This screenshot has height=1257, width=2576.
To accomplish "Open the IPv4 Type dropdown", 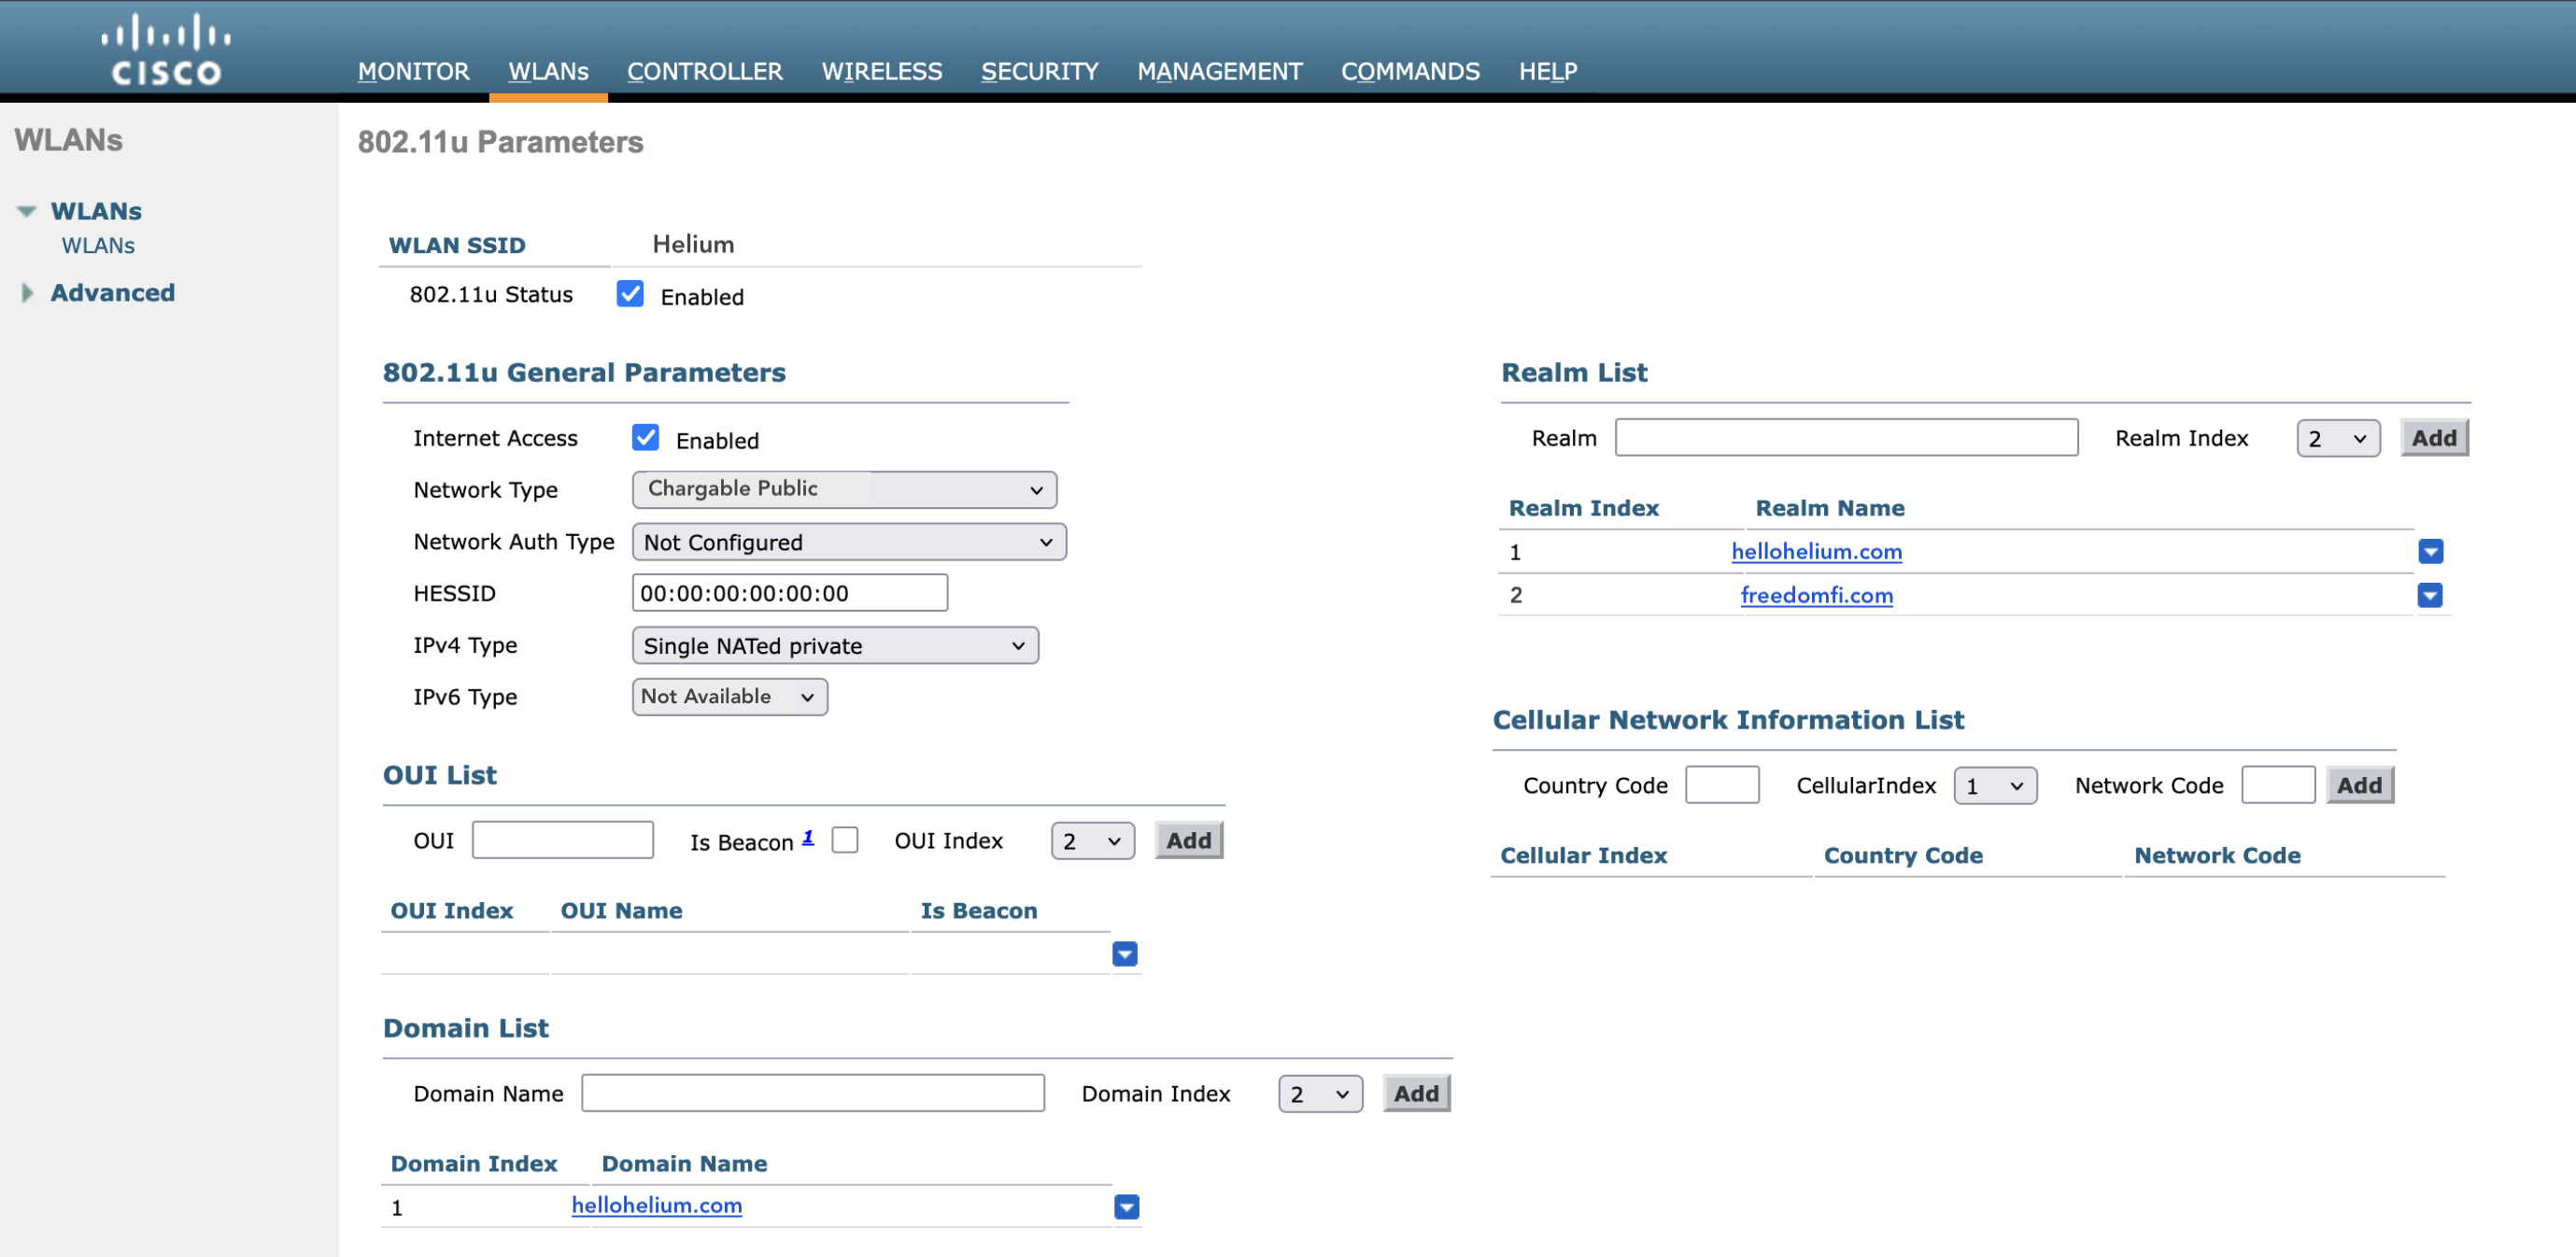I will click(x=834, y=646).
